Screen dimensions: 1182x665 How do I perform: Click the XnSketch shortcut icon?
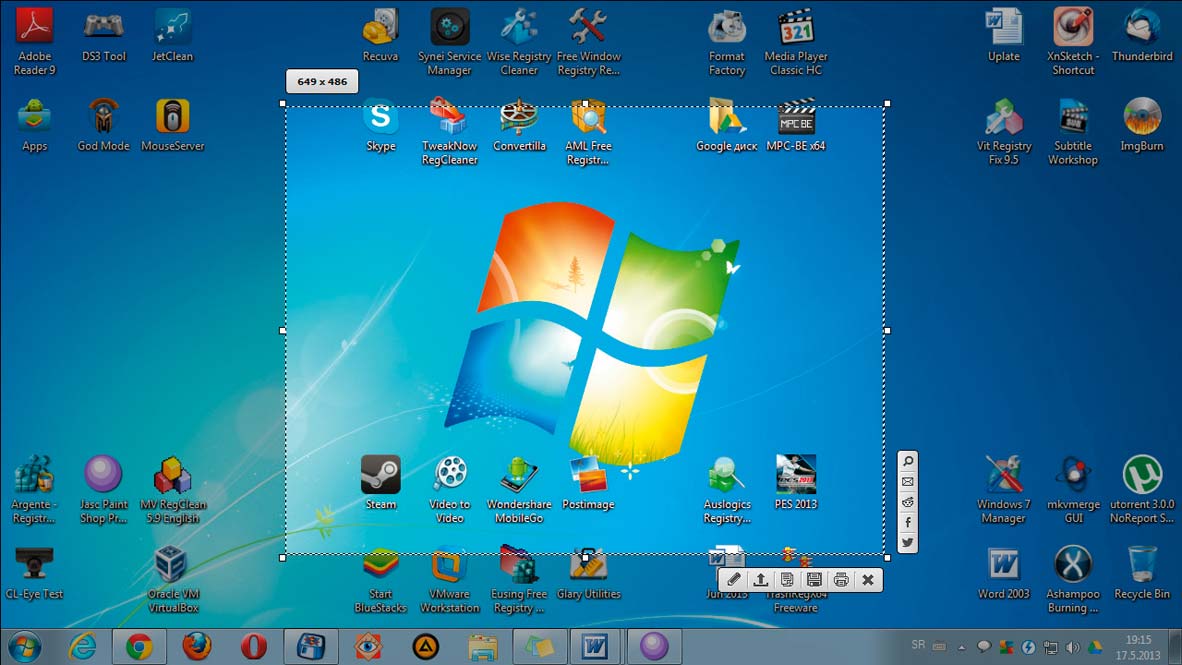point(1073,41)
